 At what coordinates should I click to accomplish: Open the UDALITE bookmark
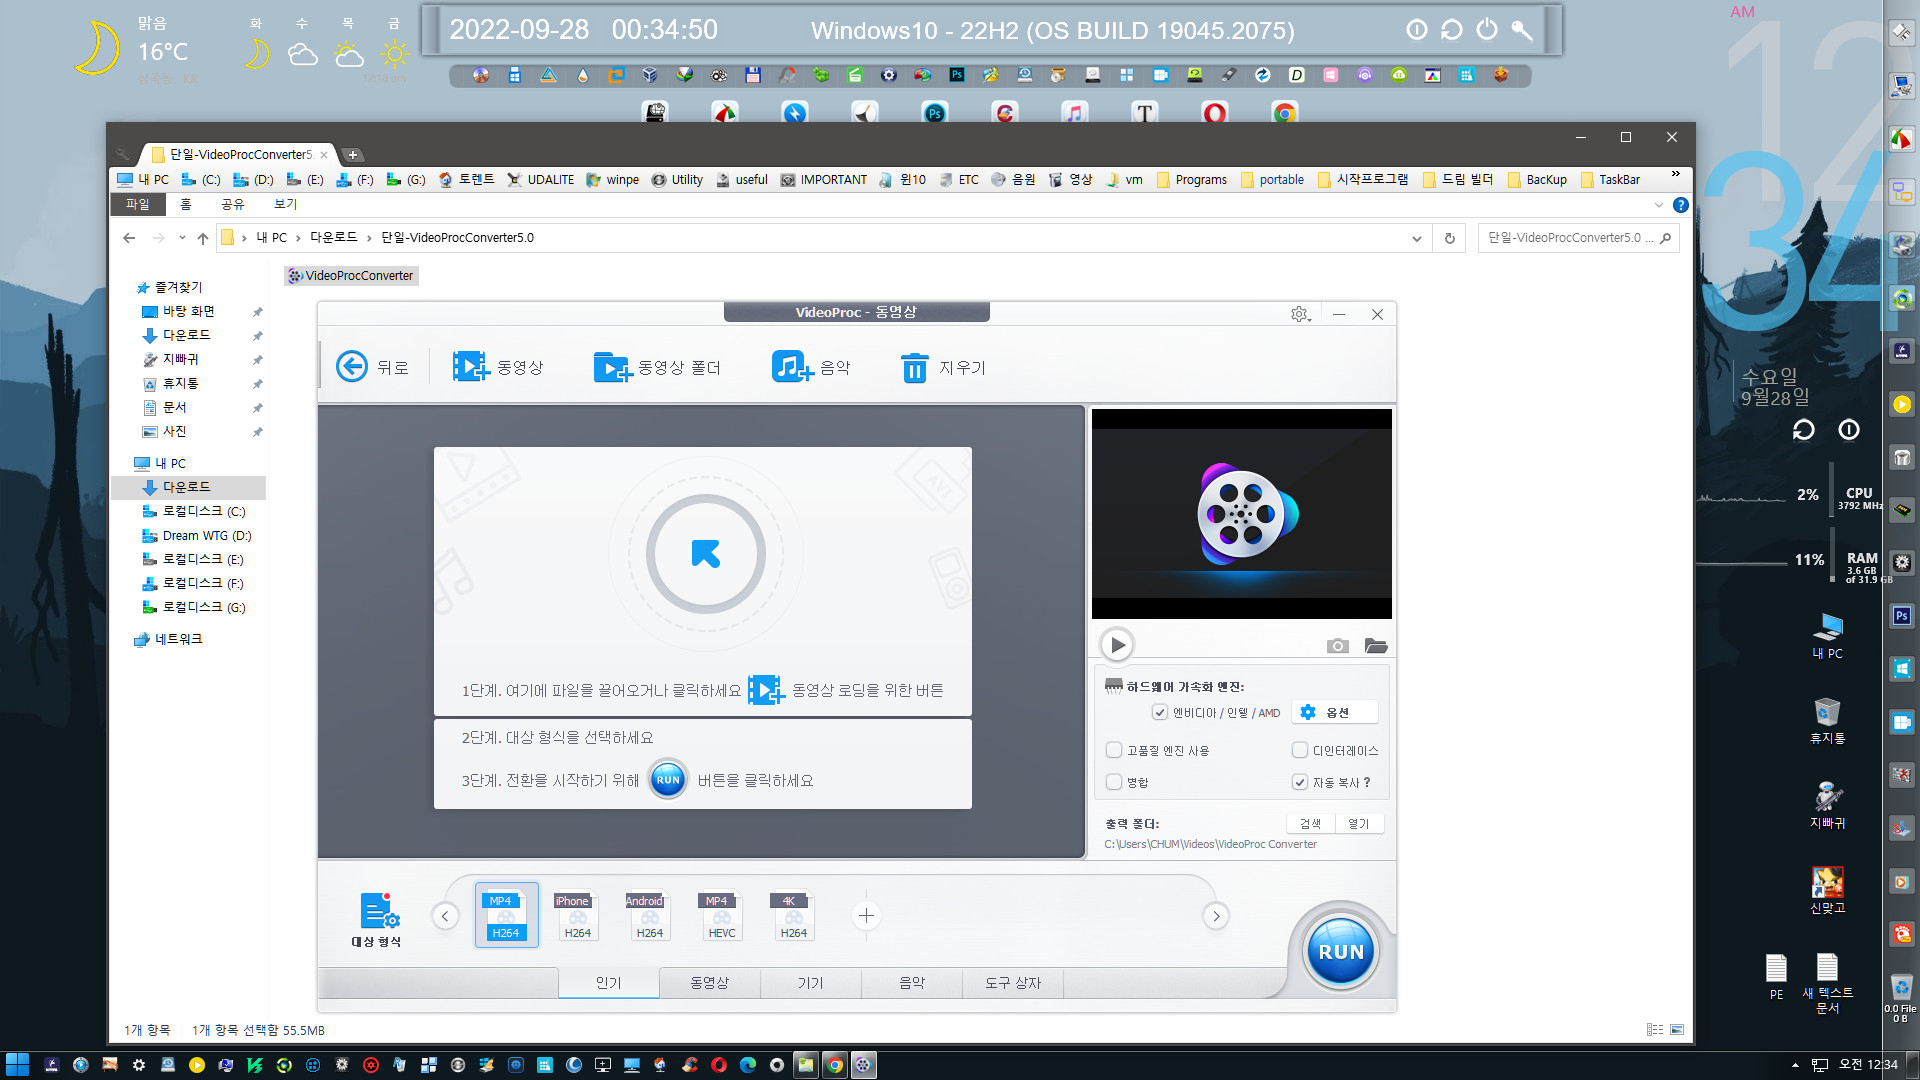pyautogui.click(x=541, y=180)
